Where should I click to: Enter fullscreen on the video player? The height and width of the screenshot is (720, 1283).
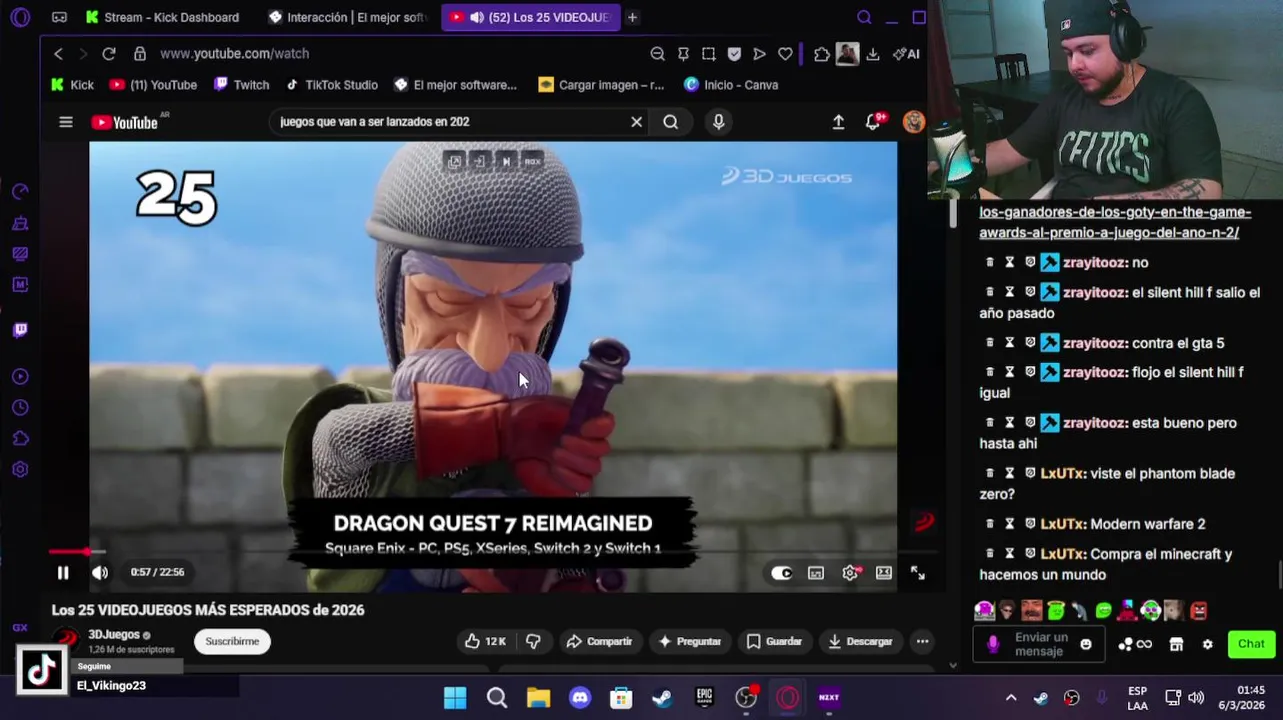click(x=918, y=573)
